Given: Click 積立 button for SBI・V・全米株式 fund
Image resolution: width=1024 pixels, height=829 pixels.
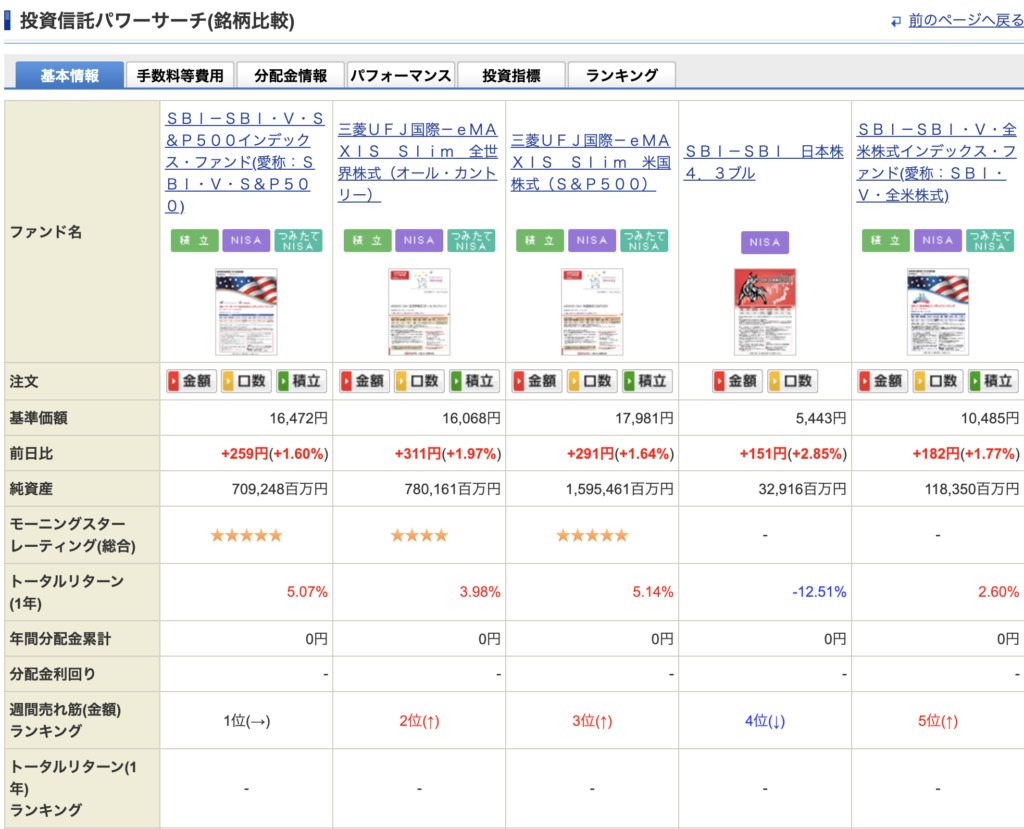Looking at the screenshot, I should coord(992,381).
